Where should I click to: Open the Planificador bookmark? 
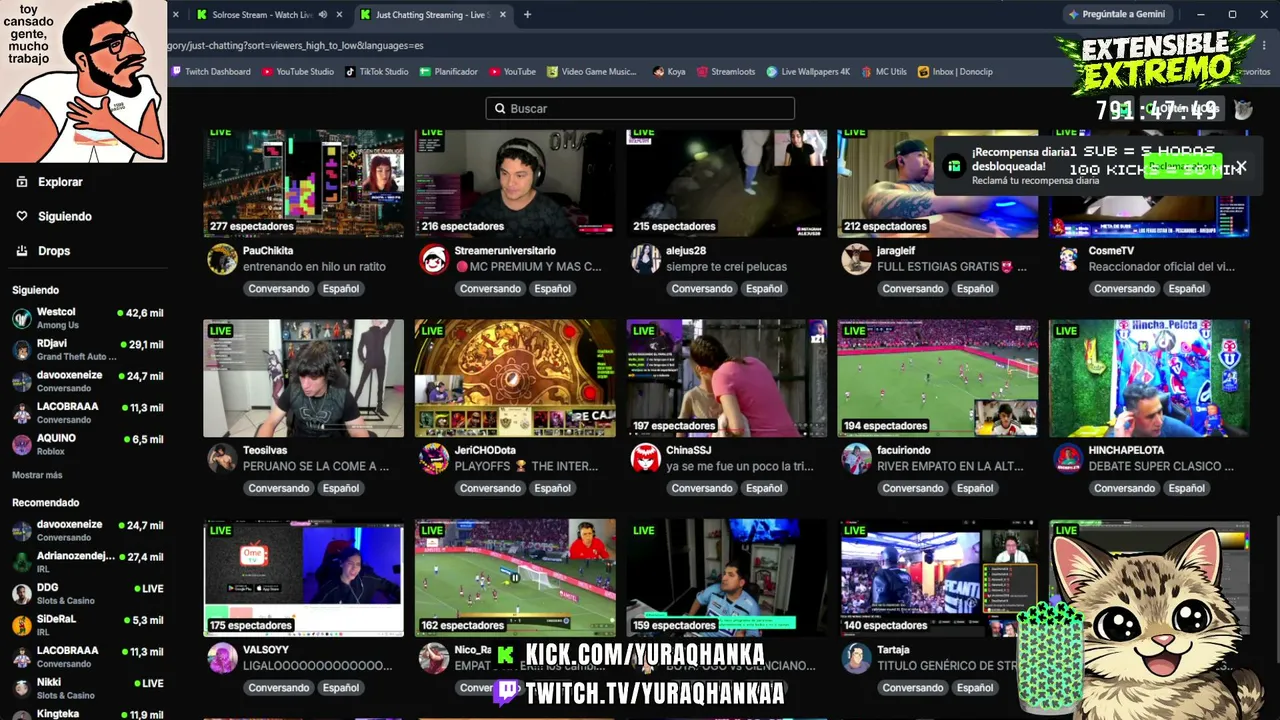(449, 72)
